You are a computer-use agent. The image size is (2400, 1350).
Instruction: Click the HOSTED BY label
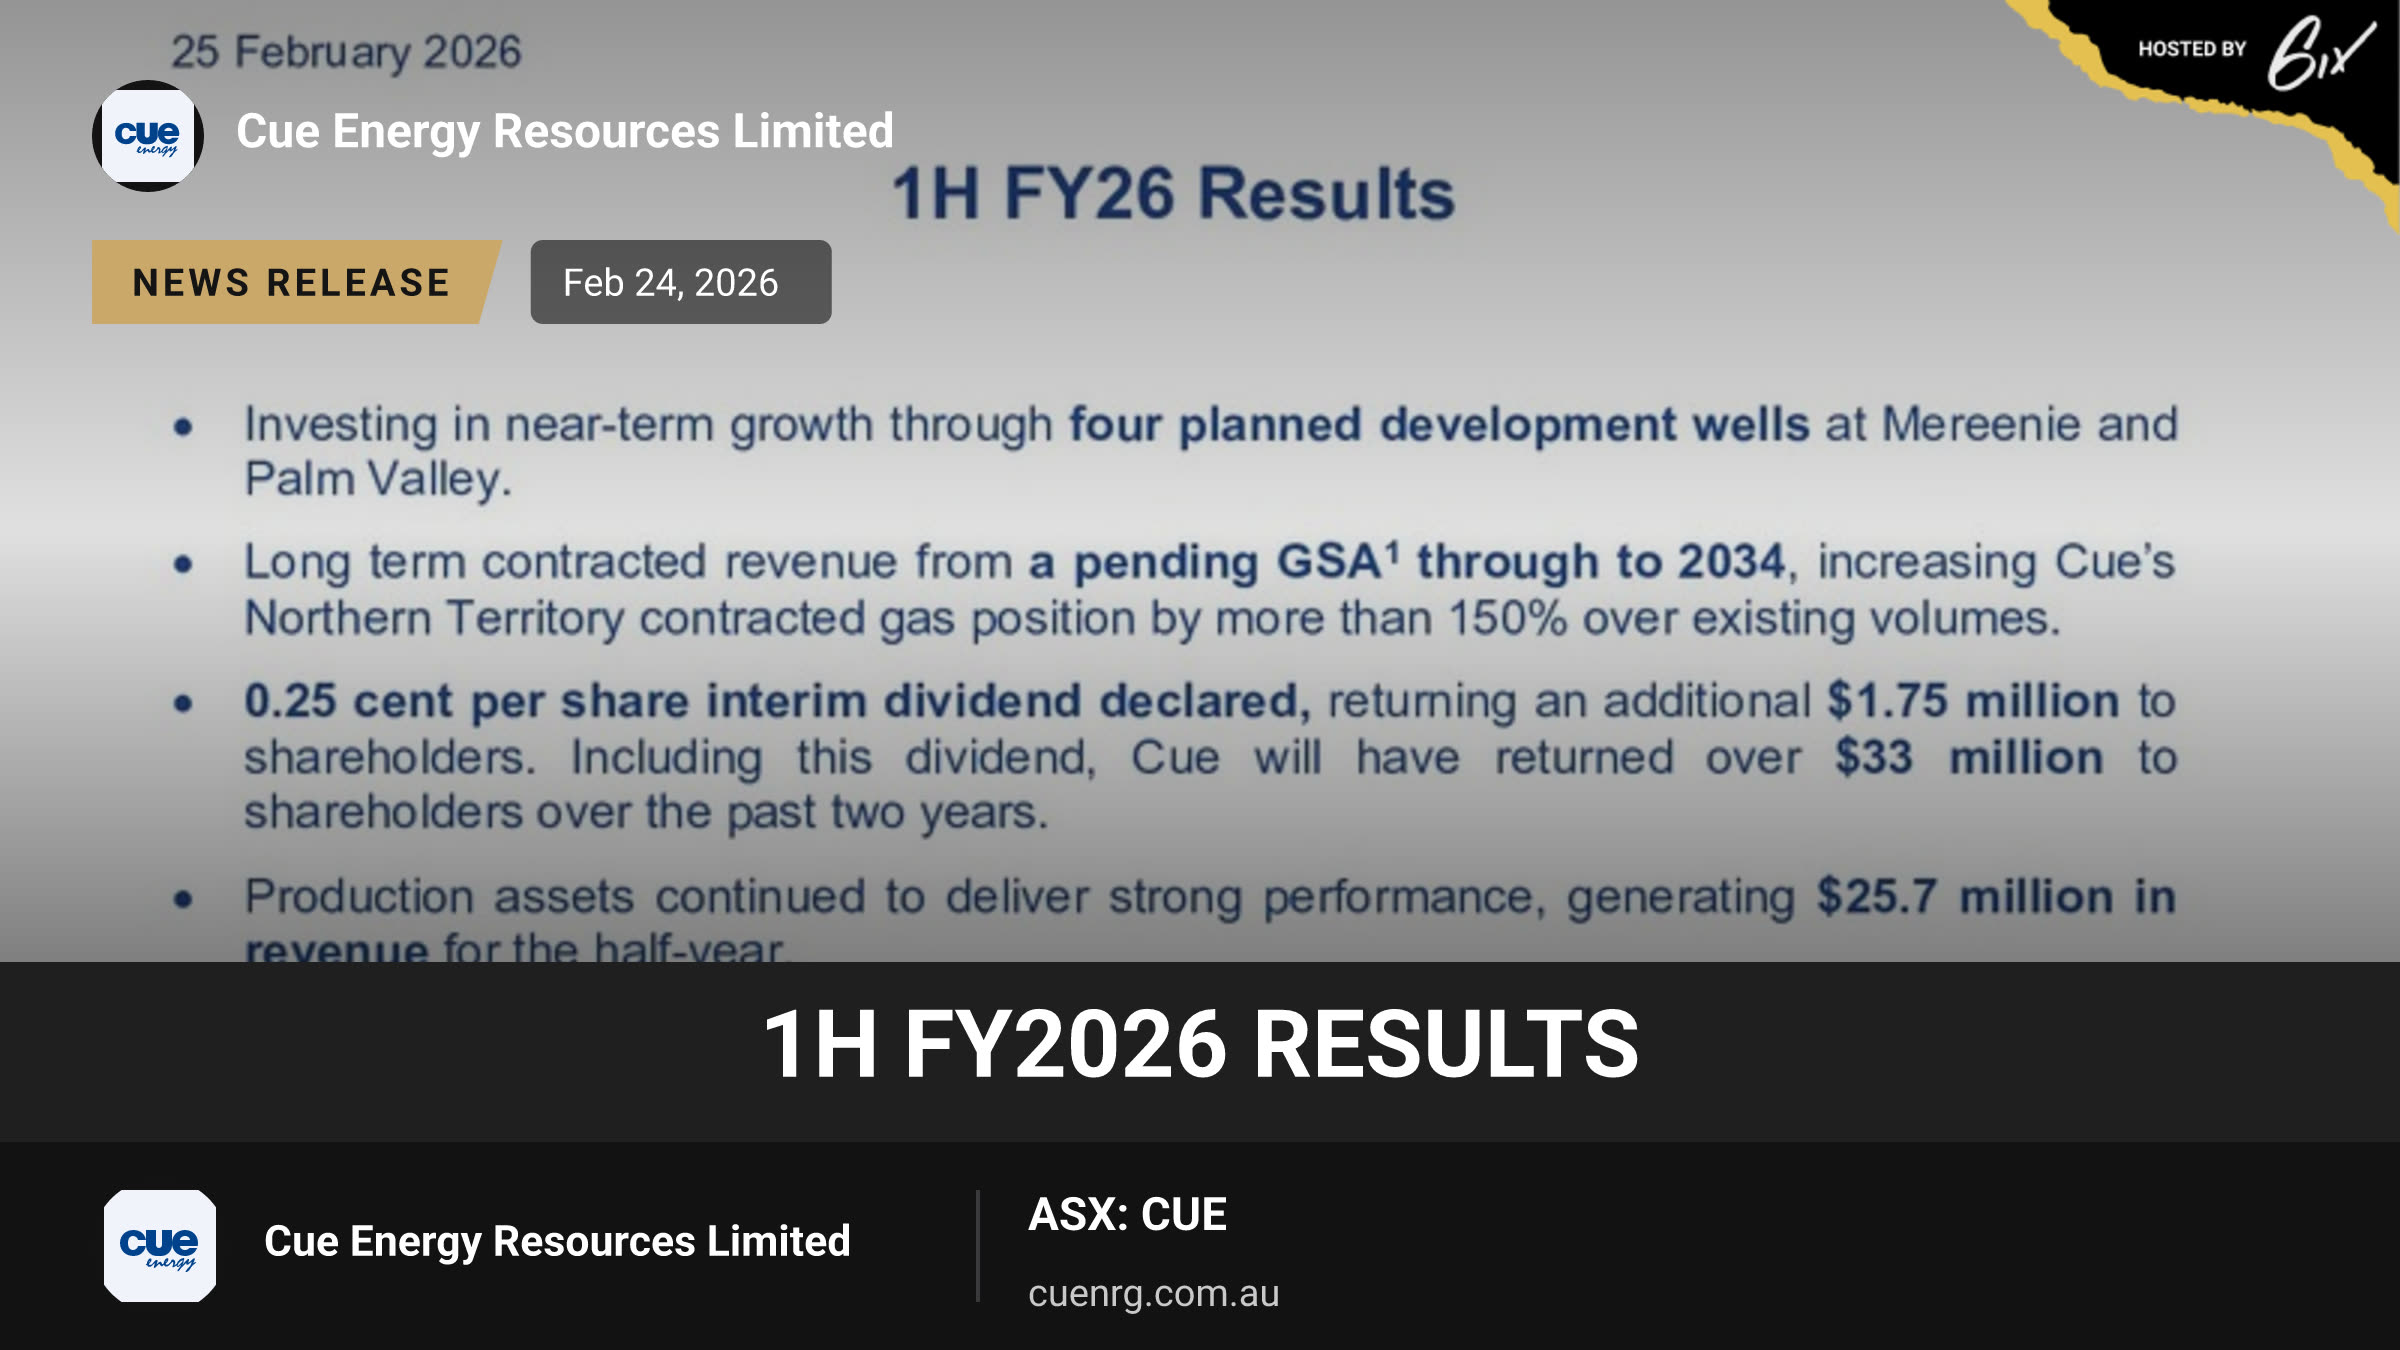pos(2191,49)
